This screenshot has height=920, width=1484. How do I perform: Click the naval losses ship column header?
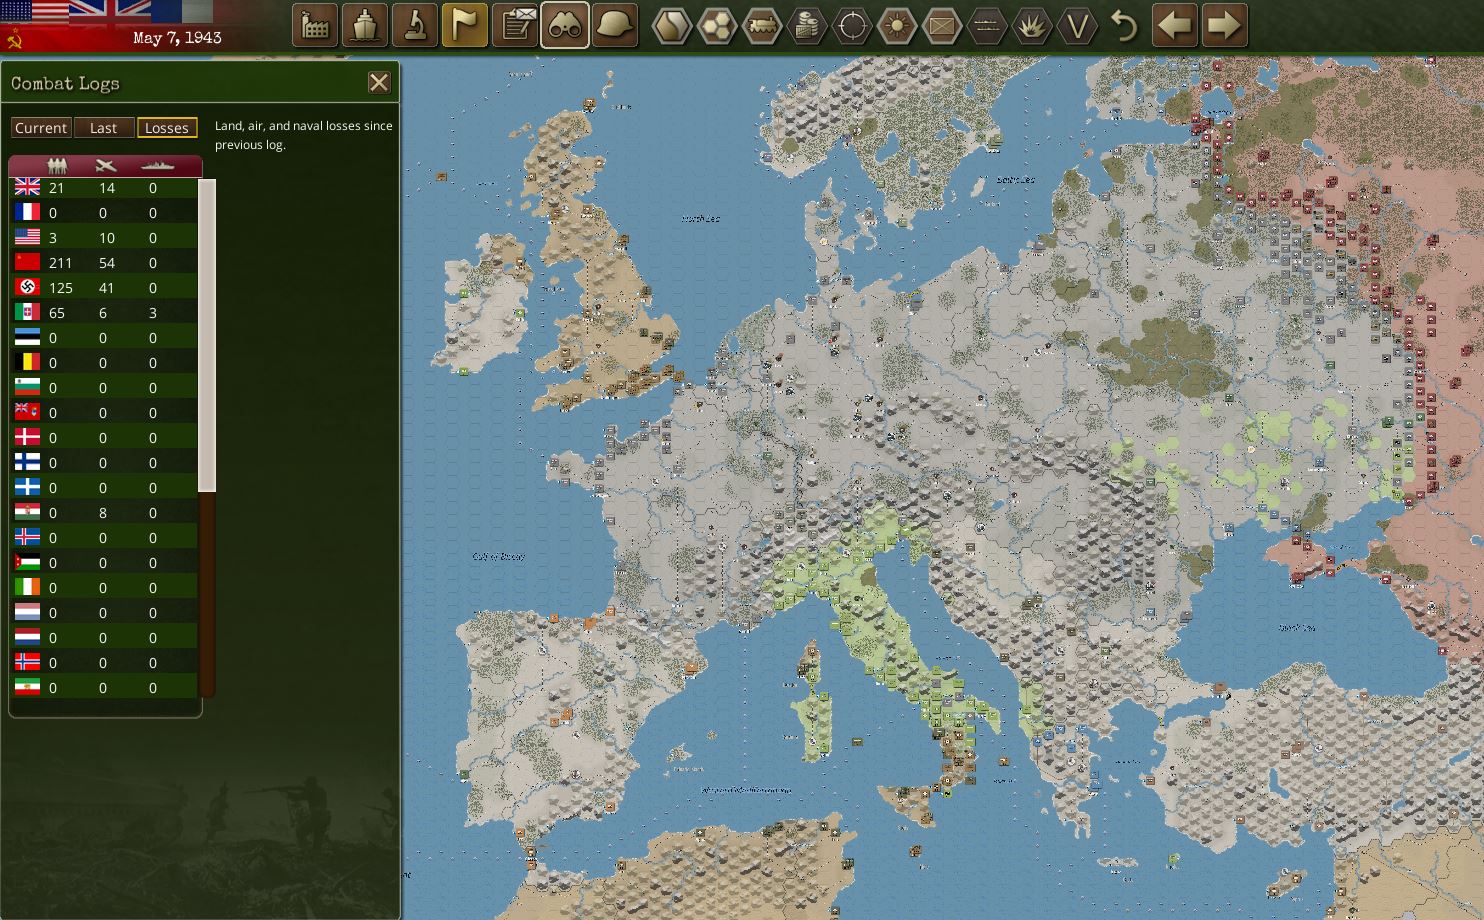(156, 166)
